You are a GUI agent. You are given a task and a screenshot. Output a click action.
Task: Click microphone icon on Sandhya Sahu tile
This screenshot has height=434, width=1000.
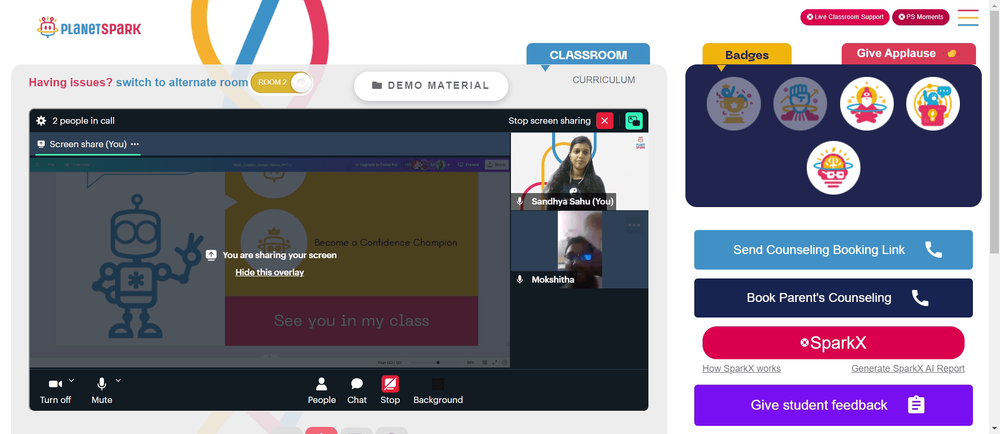point(520,201)
